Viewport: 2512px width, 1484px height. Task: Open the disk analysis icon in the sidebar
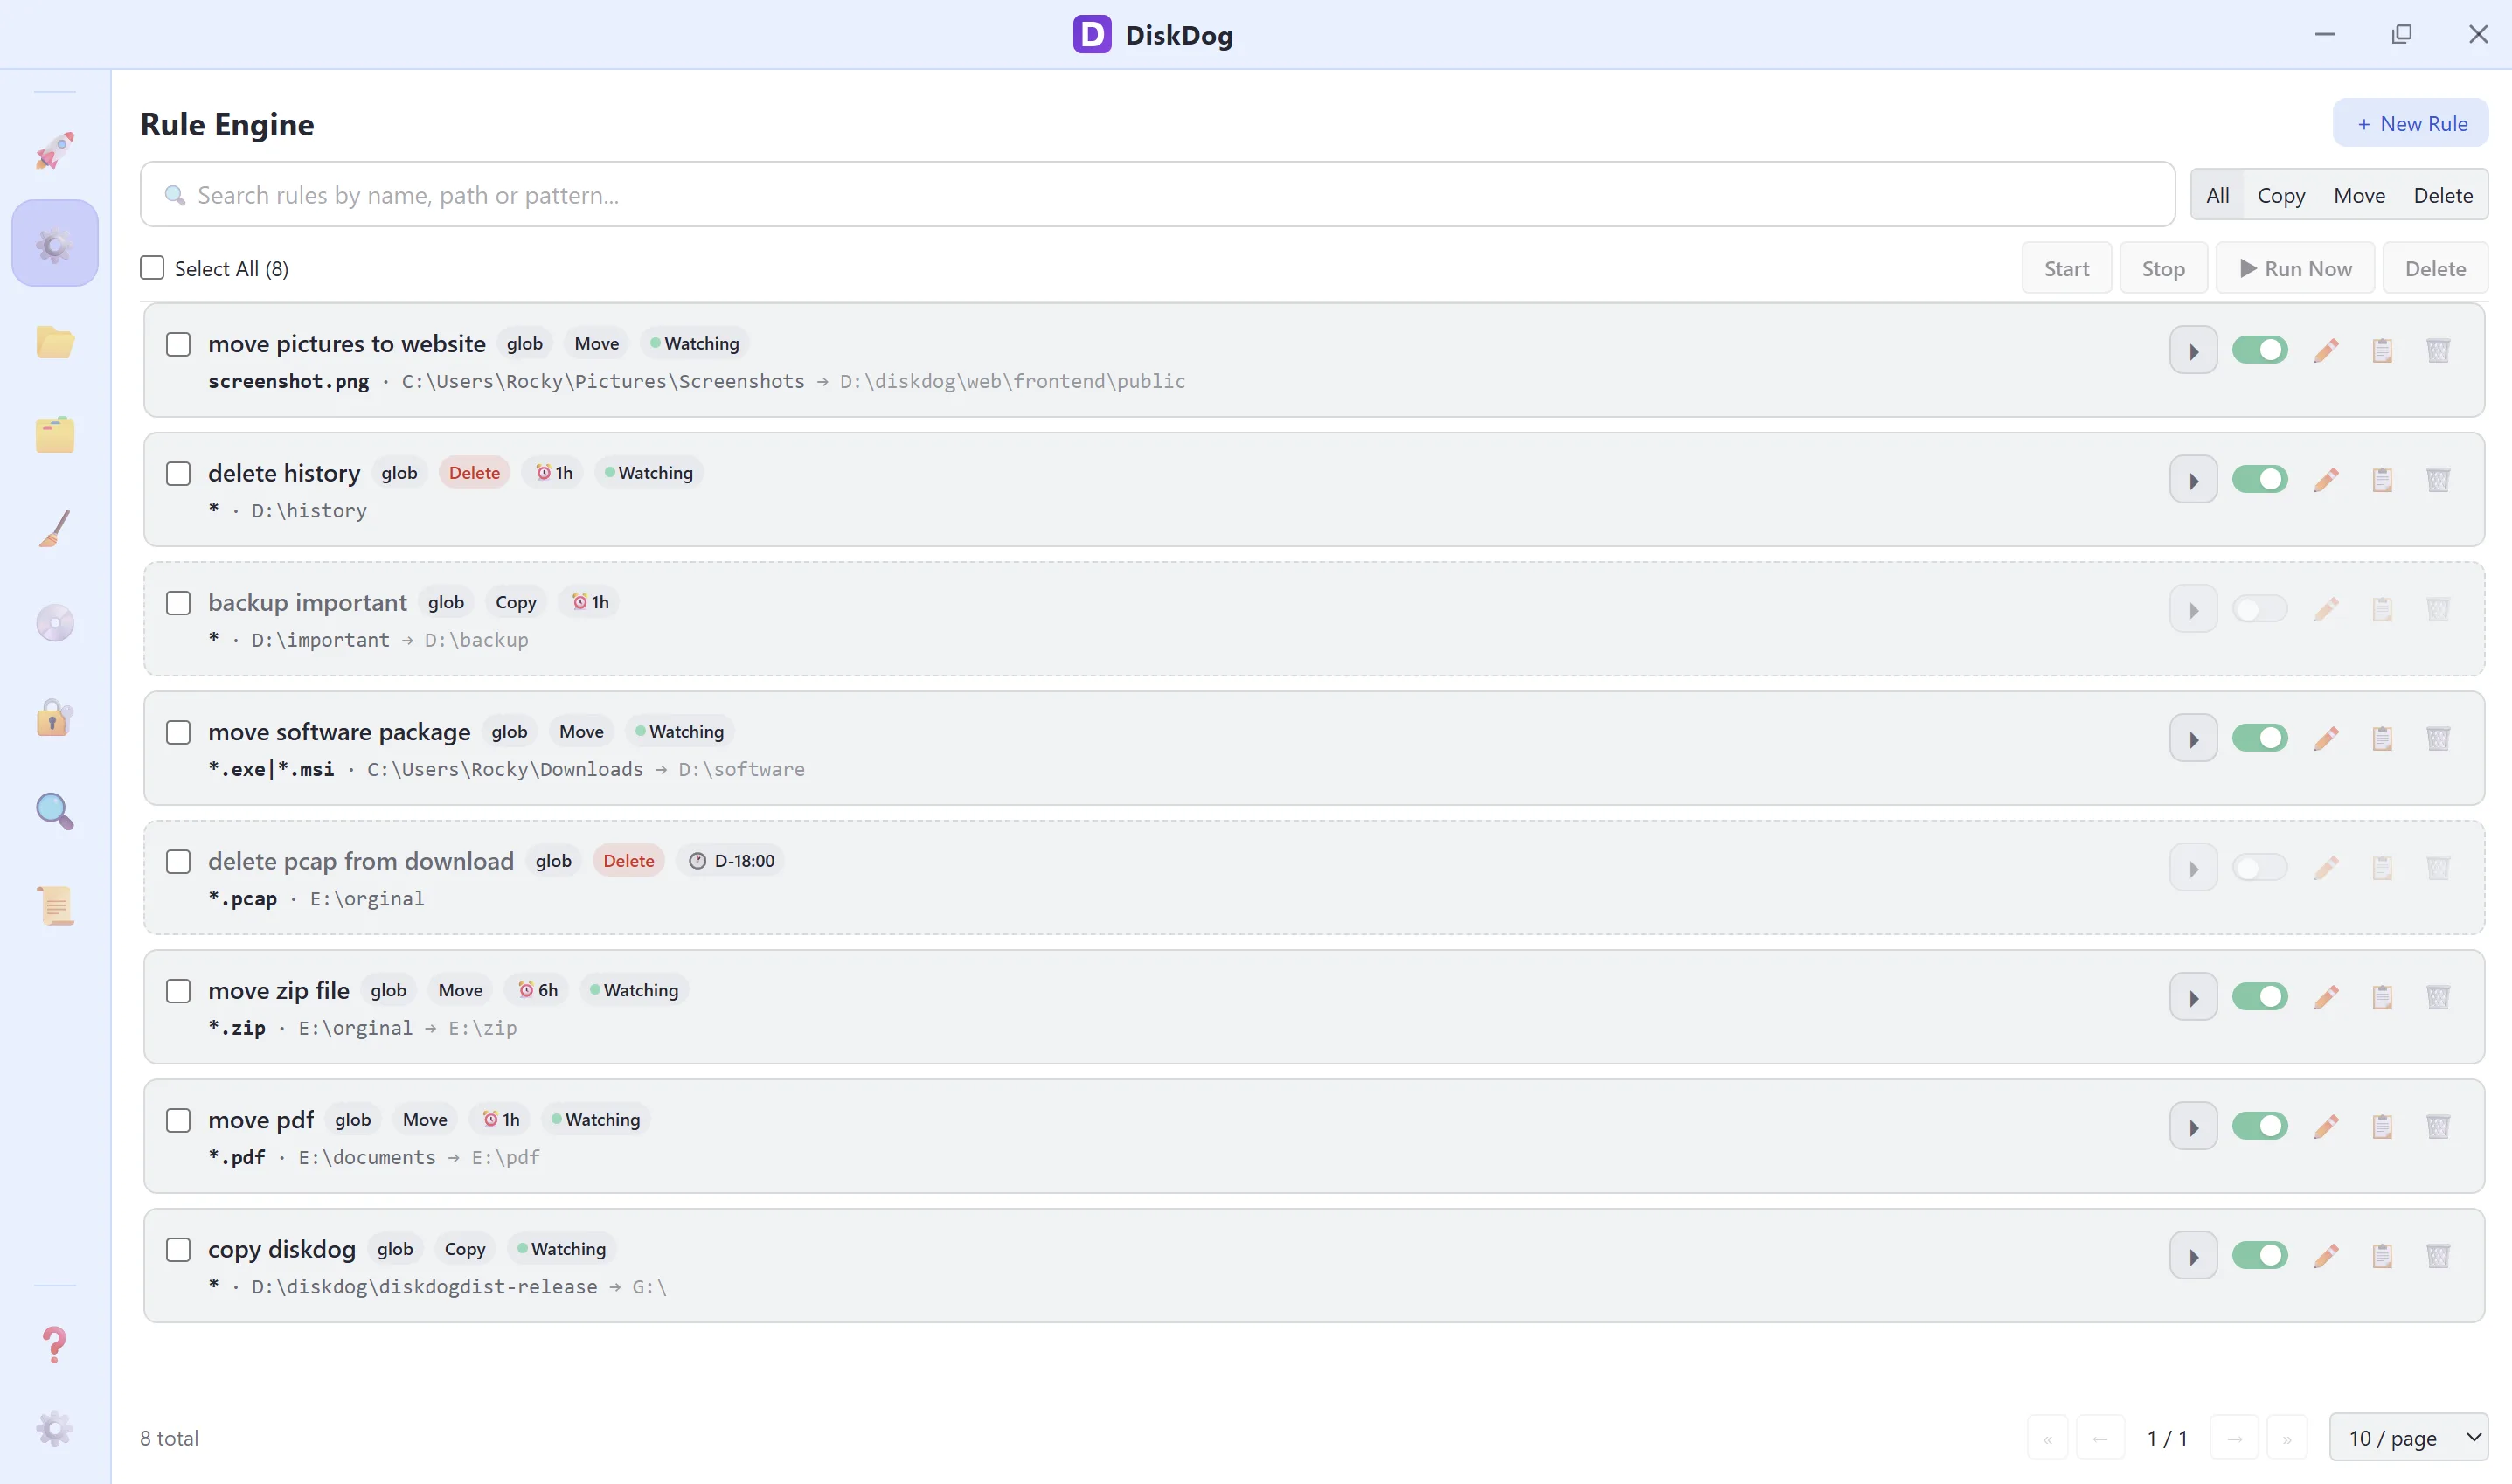tap(55, 622)
